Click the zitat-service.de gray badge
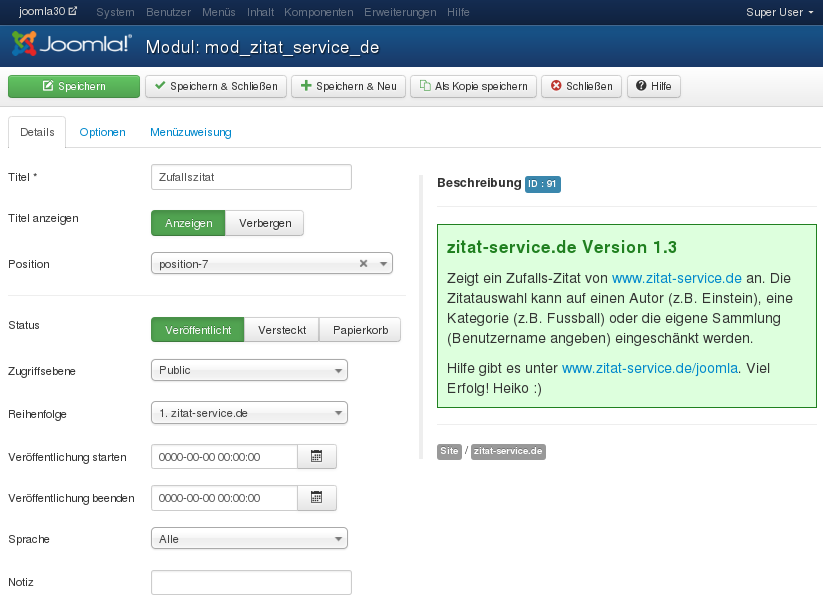The width and height of the screenshot is (823, 600). click(508, 451)
